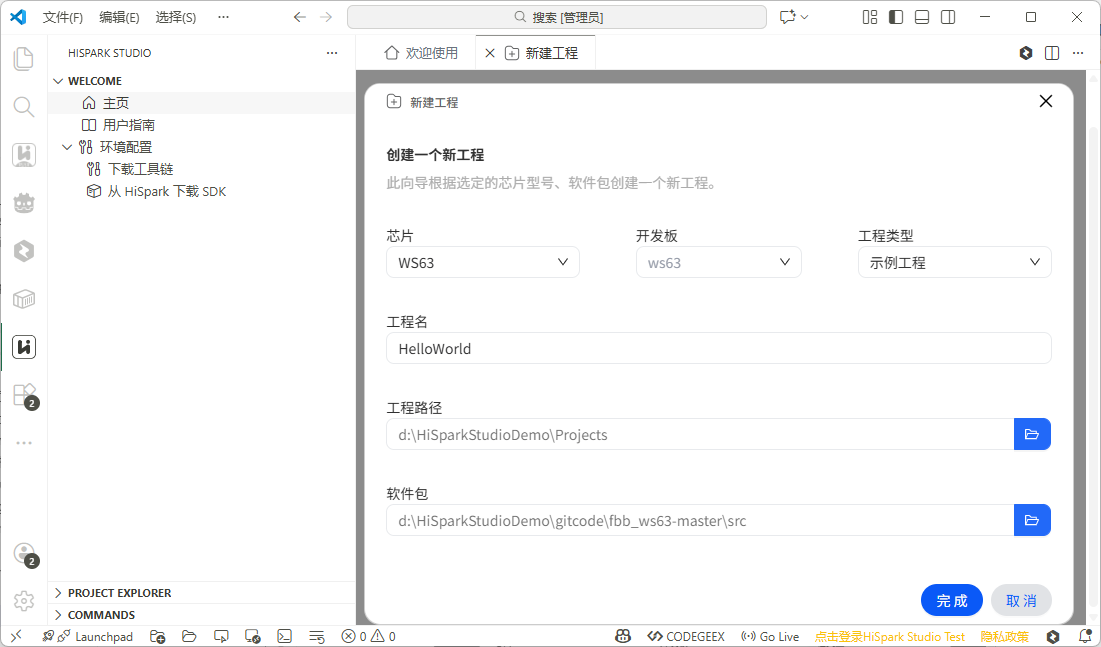Open Extensions view with 2 badge
The width and height of the screenshot is (1101, 647).
25,396
